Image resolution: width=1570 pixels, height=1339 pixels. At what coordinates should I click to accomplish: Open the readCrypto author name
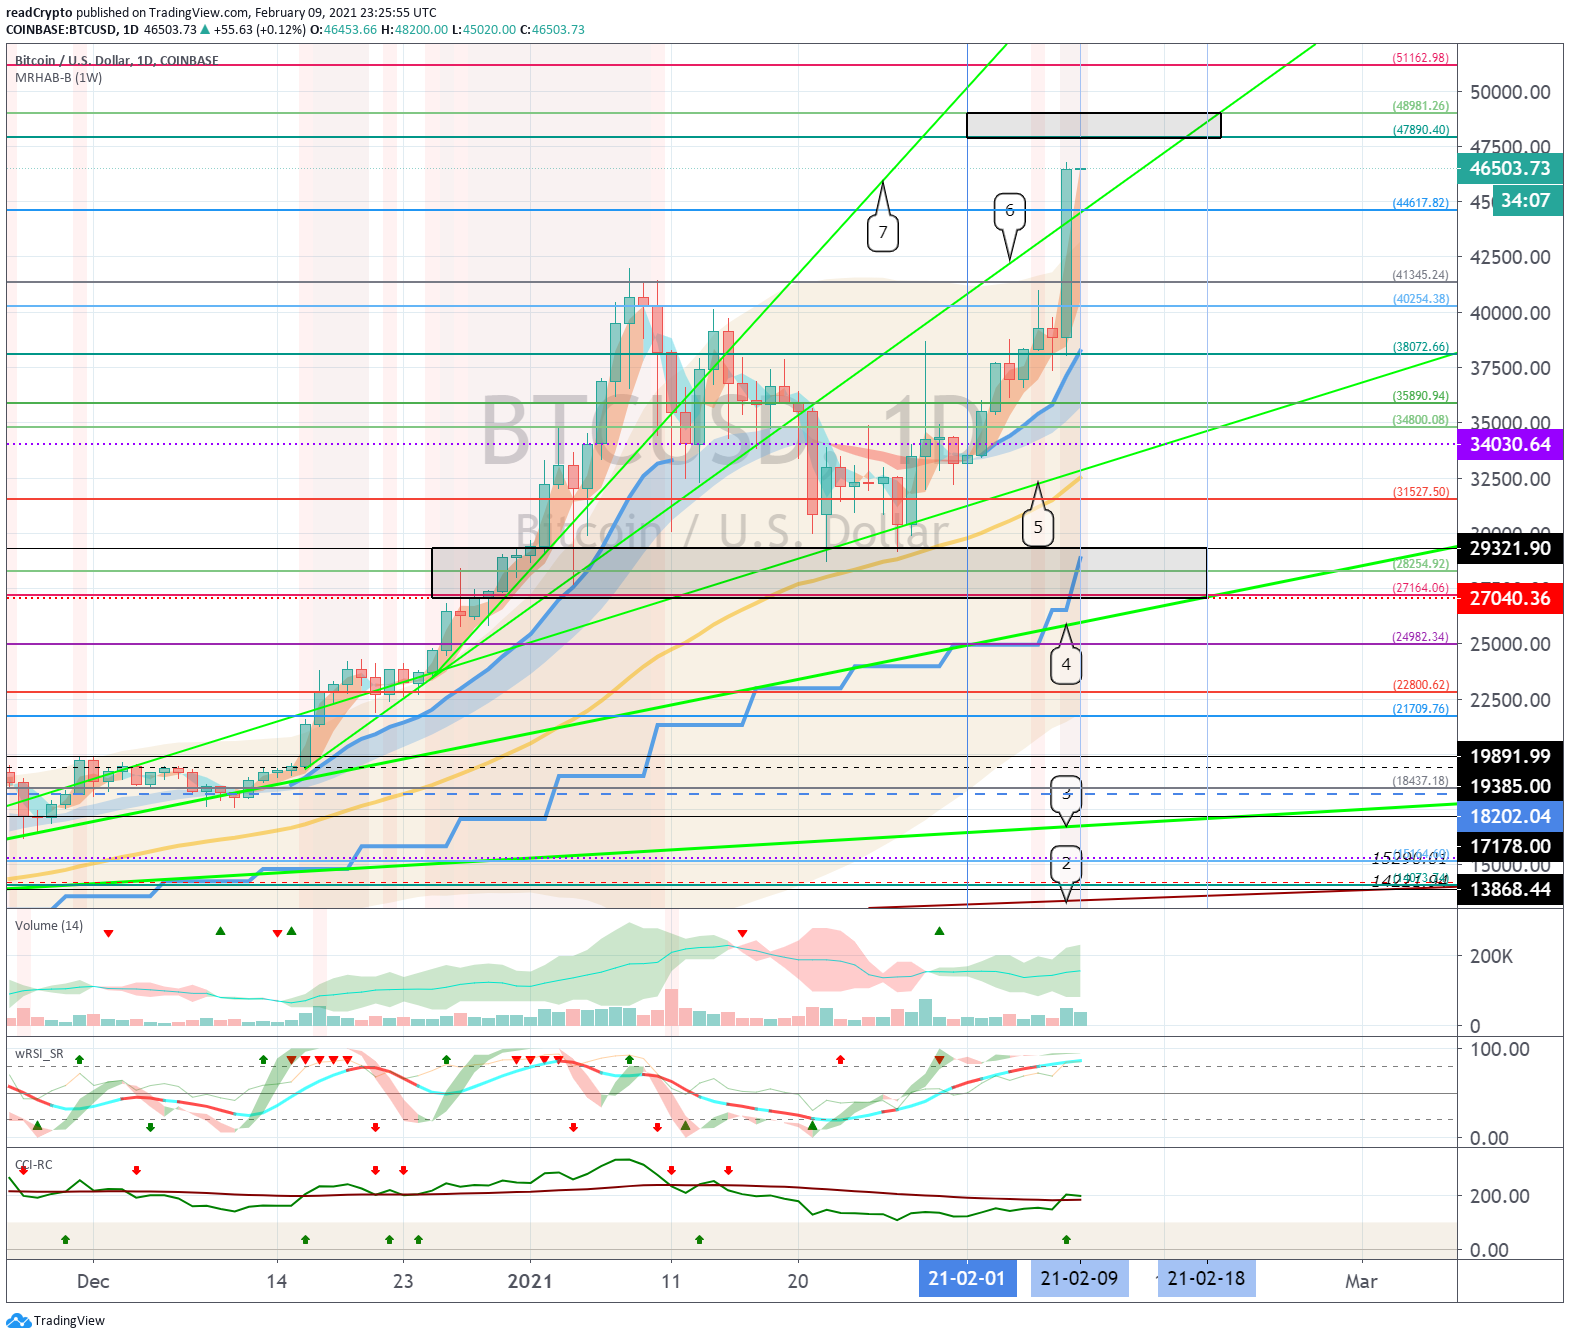point(39,13)
